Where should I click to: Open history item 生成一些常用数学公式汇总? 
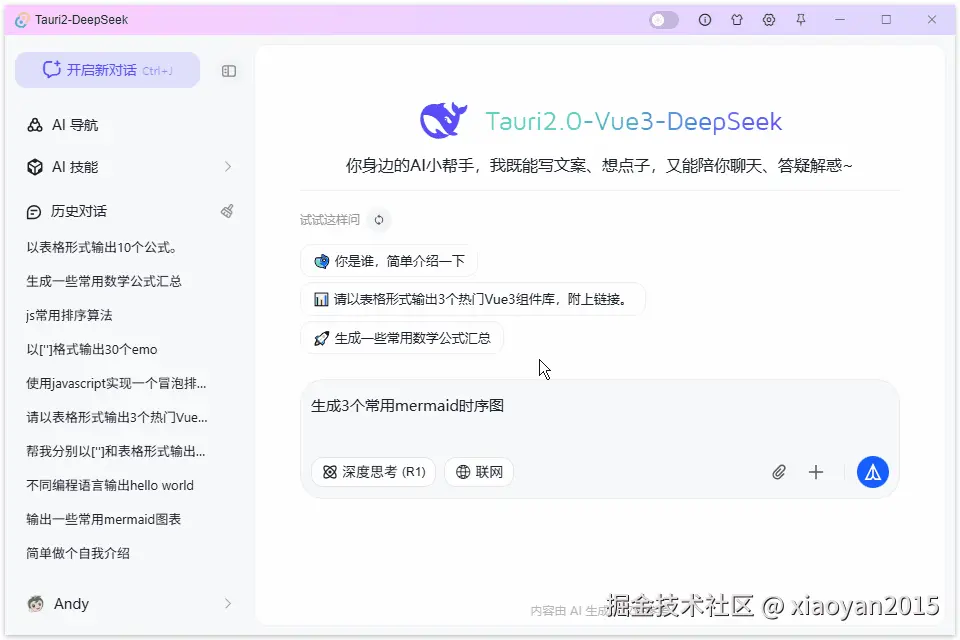103,281
